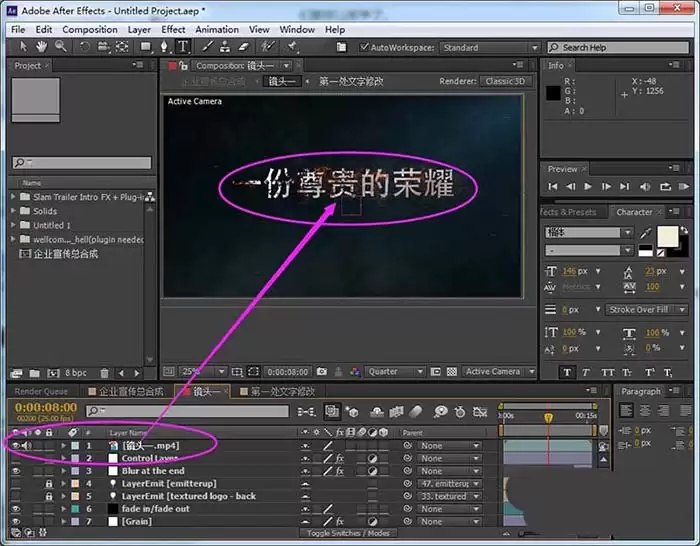Toggle the Auto Workspace checkbox

click(364, 47)
